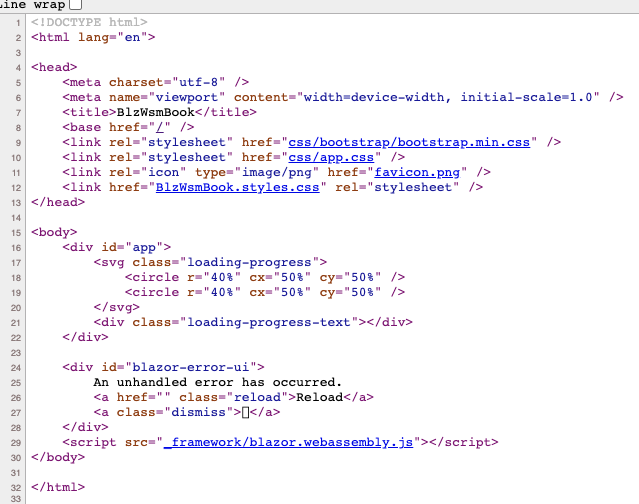Viewport: 639px width, 504px height.
Task: Open the css/app.css stylesheet link
Action: [331, 157]
